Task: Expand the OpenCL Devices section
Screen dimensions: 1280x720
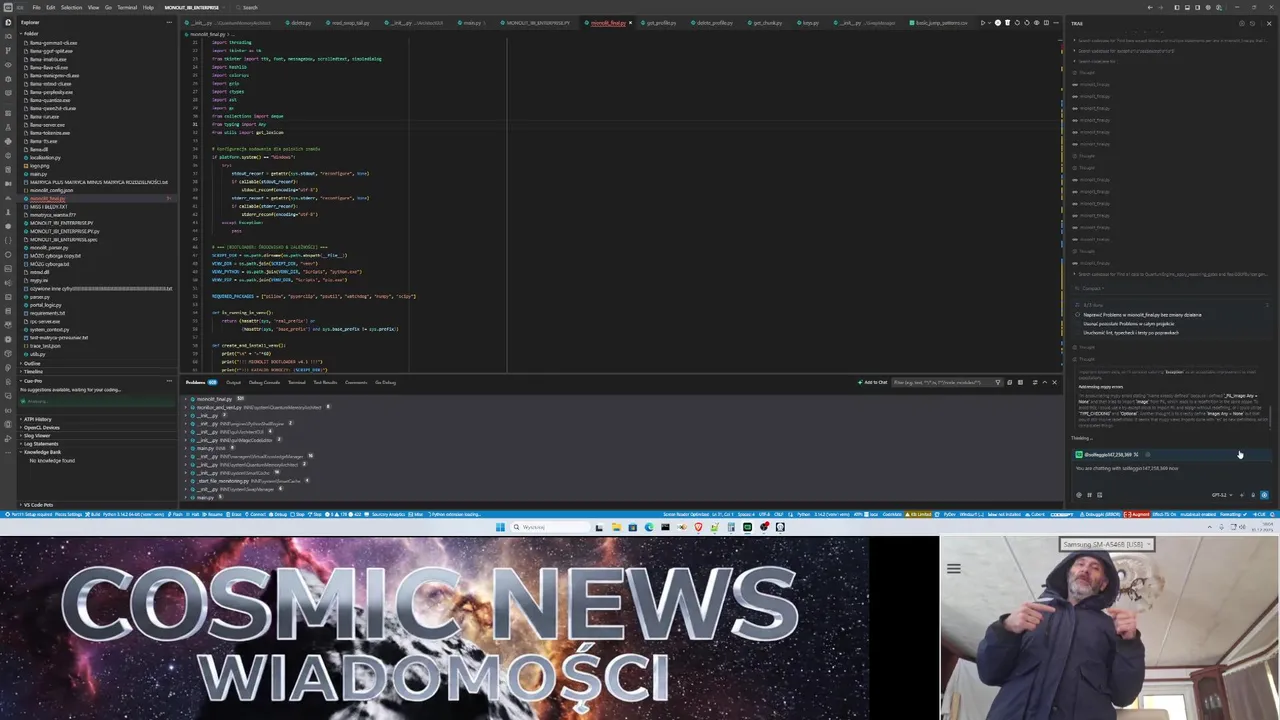Action: pos(41,427)
